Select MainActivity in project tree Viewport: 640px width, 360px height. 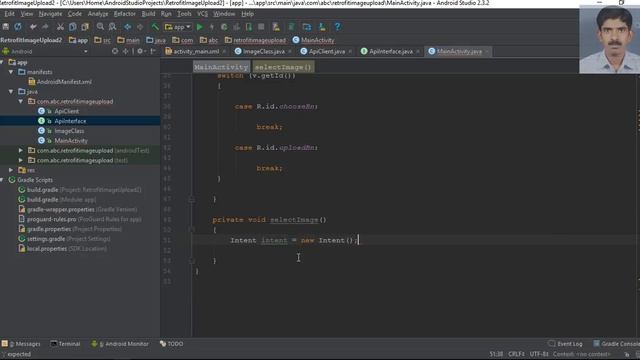tap(71, 140)
